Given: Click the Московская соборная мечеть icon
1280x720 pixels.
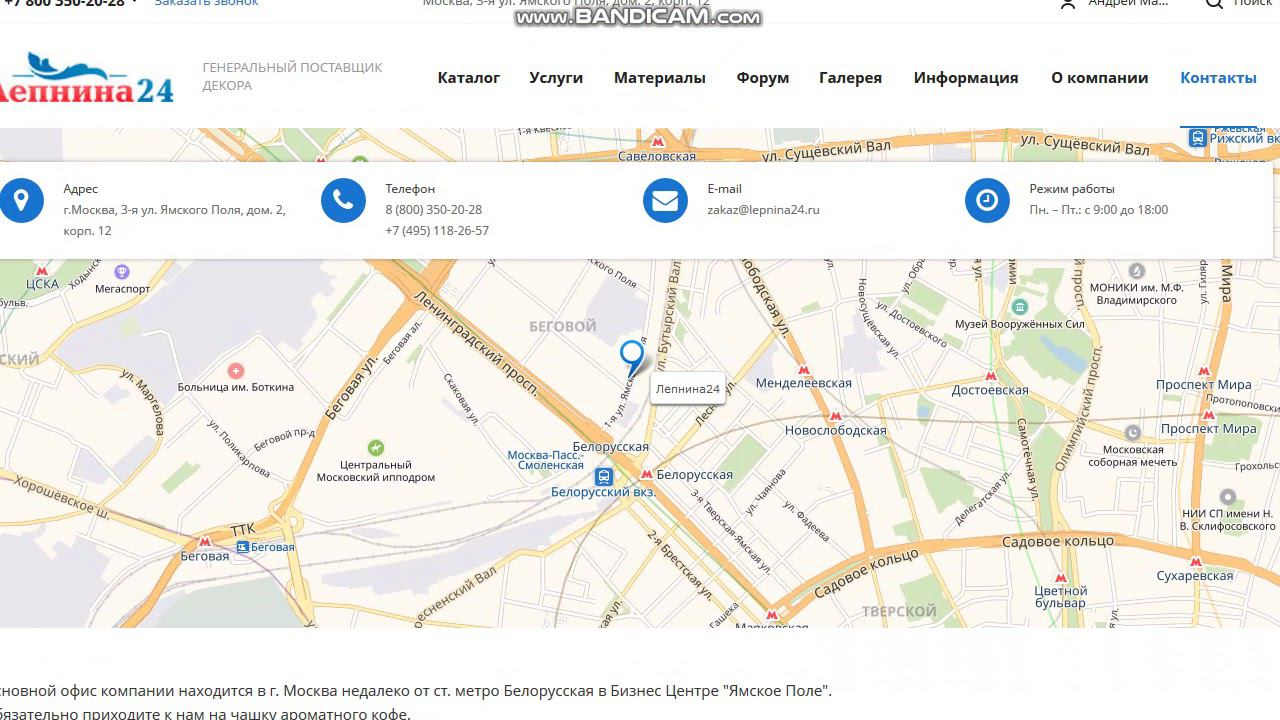Looking at the screenshot, I should coord(1133,433).
